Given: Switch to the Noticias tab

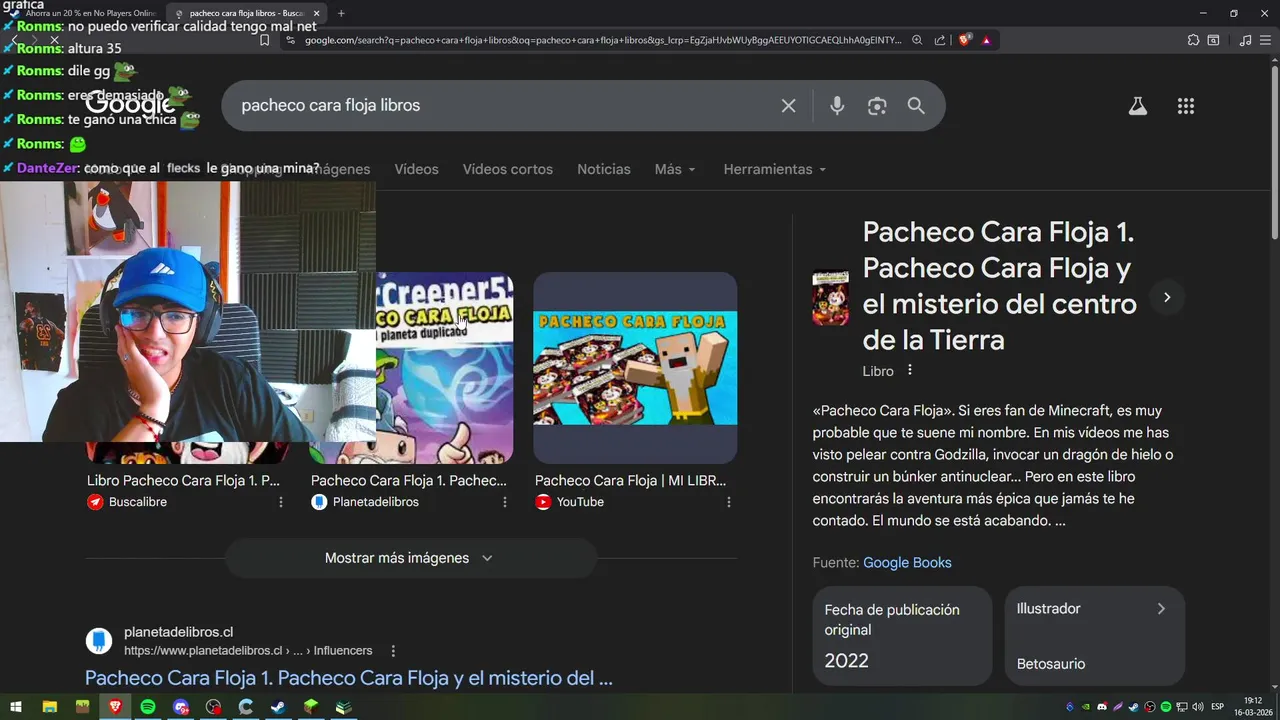Looking at the screenshot, I should point(604,169).
